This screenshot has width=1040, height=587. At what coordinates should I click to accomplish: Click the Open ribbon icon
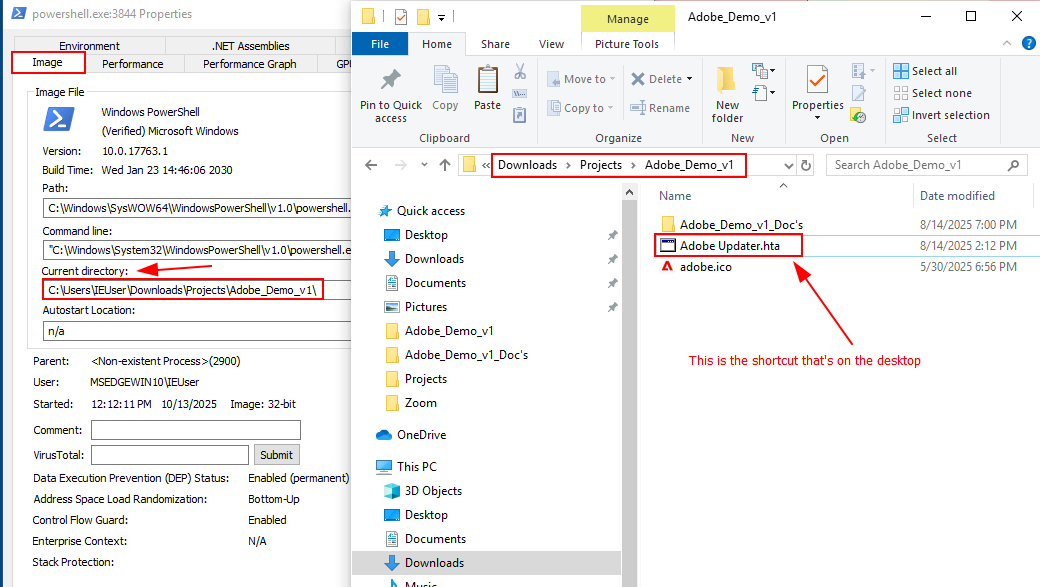coord(858,70)
